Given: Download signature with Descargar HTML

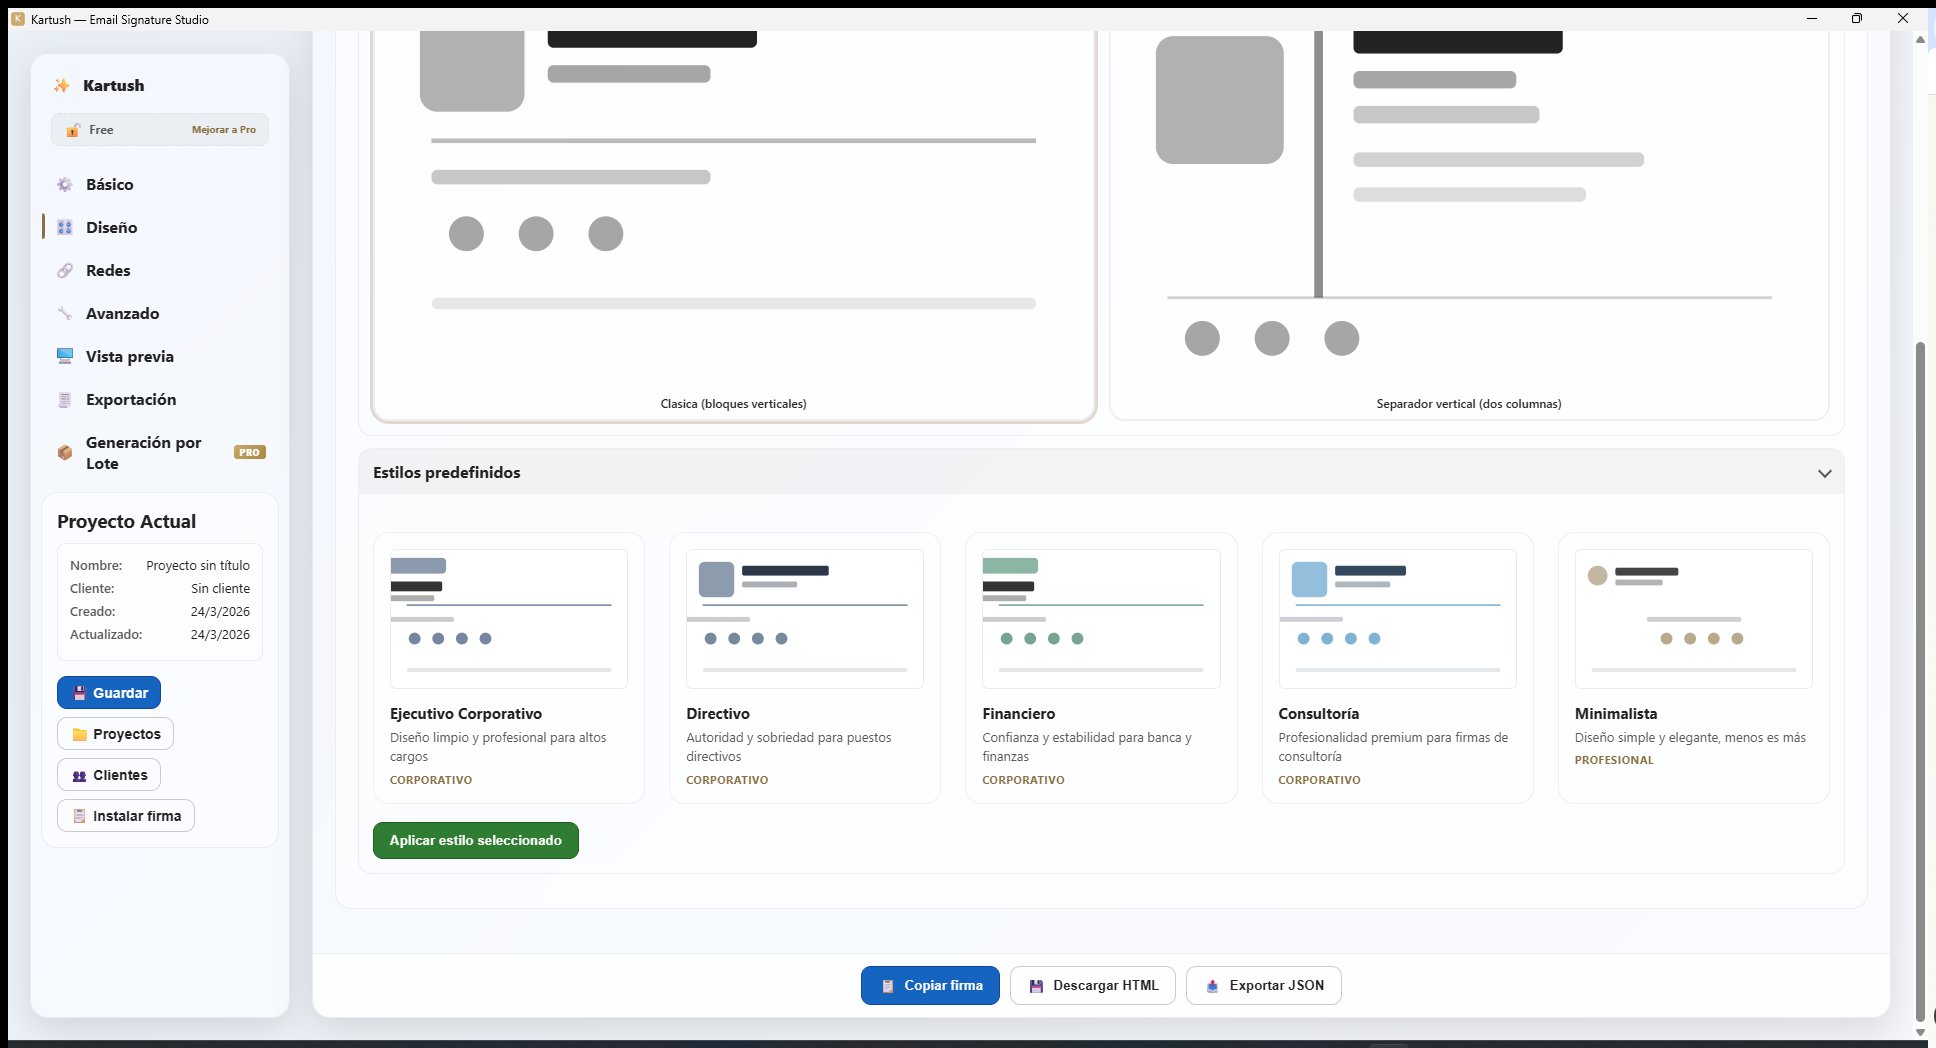Looking at the screenshot, I should click(x=1092, y=986).
